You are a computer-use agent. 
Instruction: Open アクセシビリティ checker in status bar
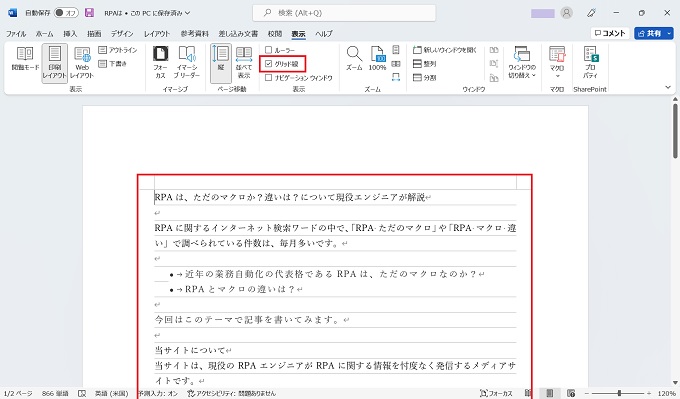click(232, 393)
